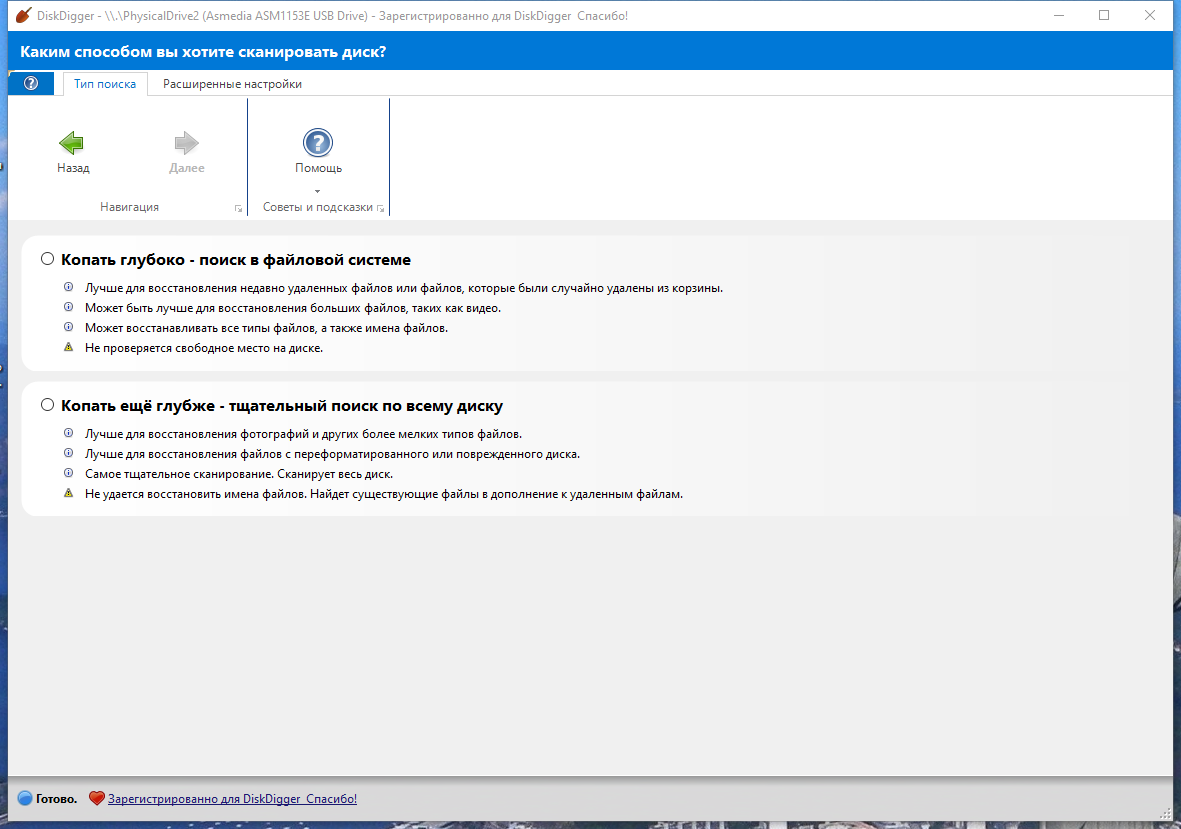Click the info icon beside 'Может быть лучше для восстановления больших'

point(69,307)
